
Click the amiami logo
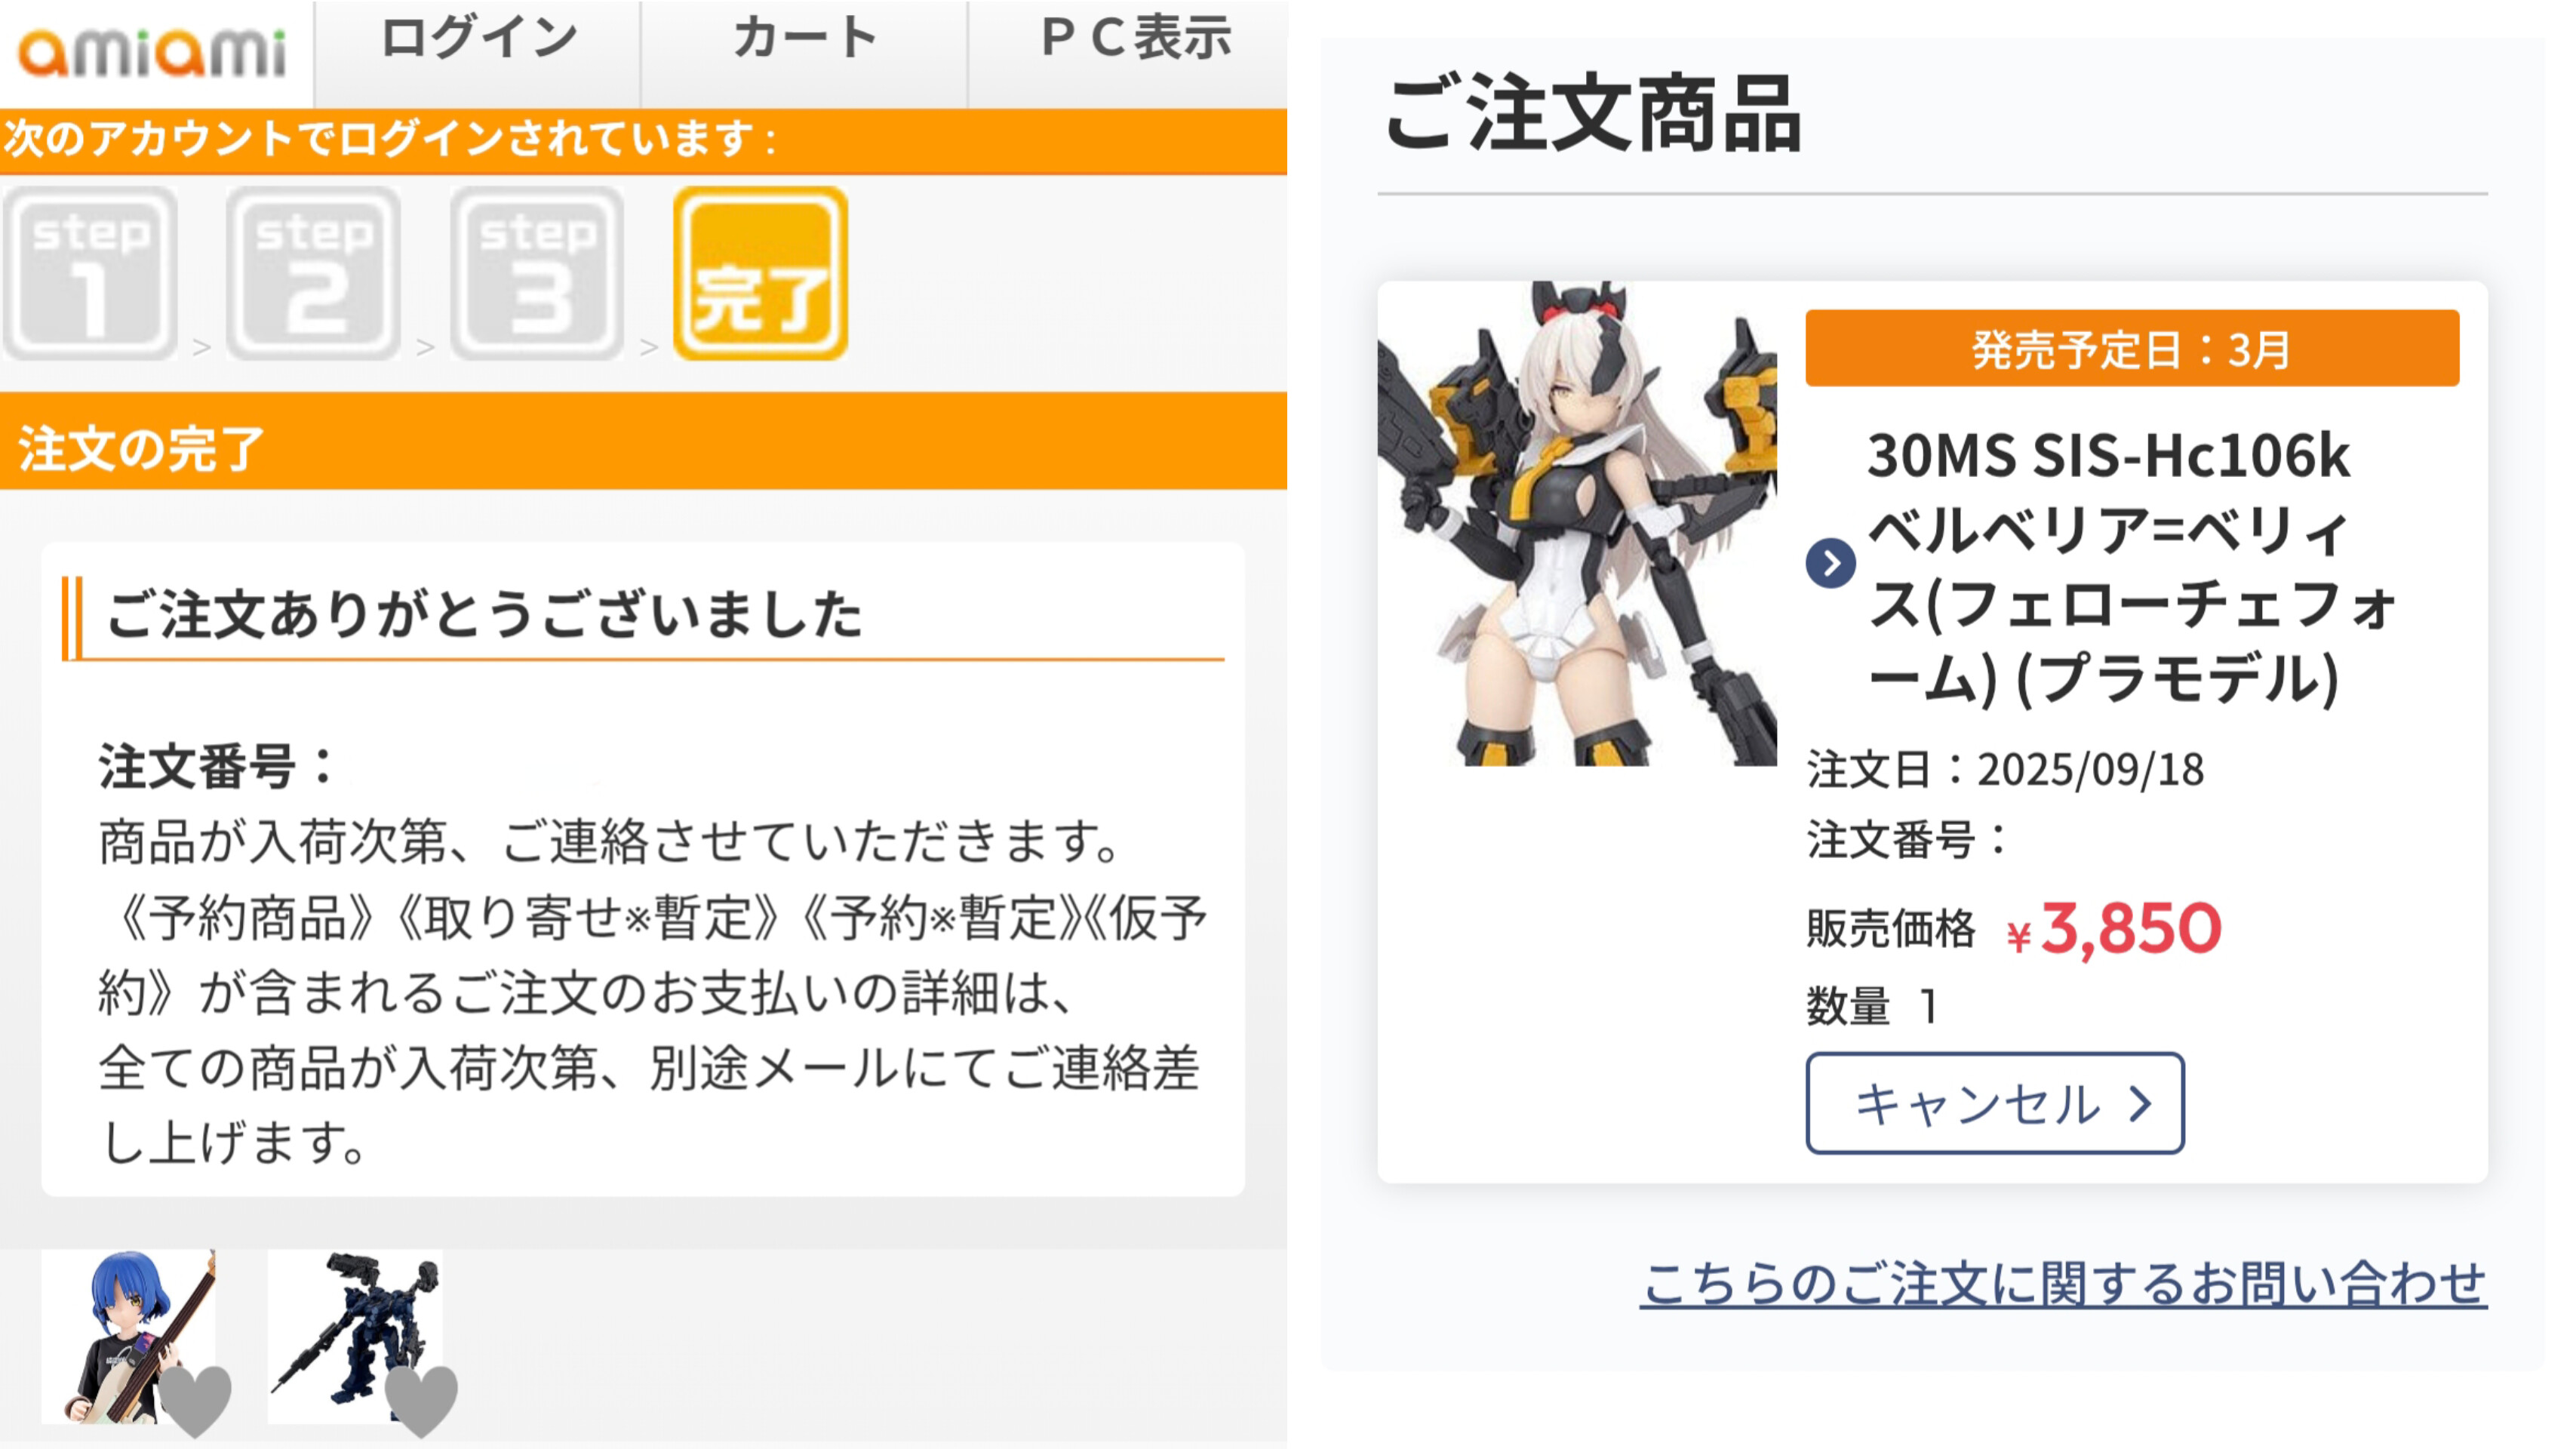click(153, 52)
